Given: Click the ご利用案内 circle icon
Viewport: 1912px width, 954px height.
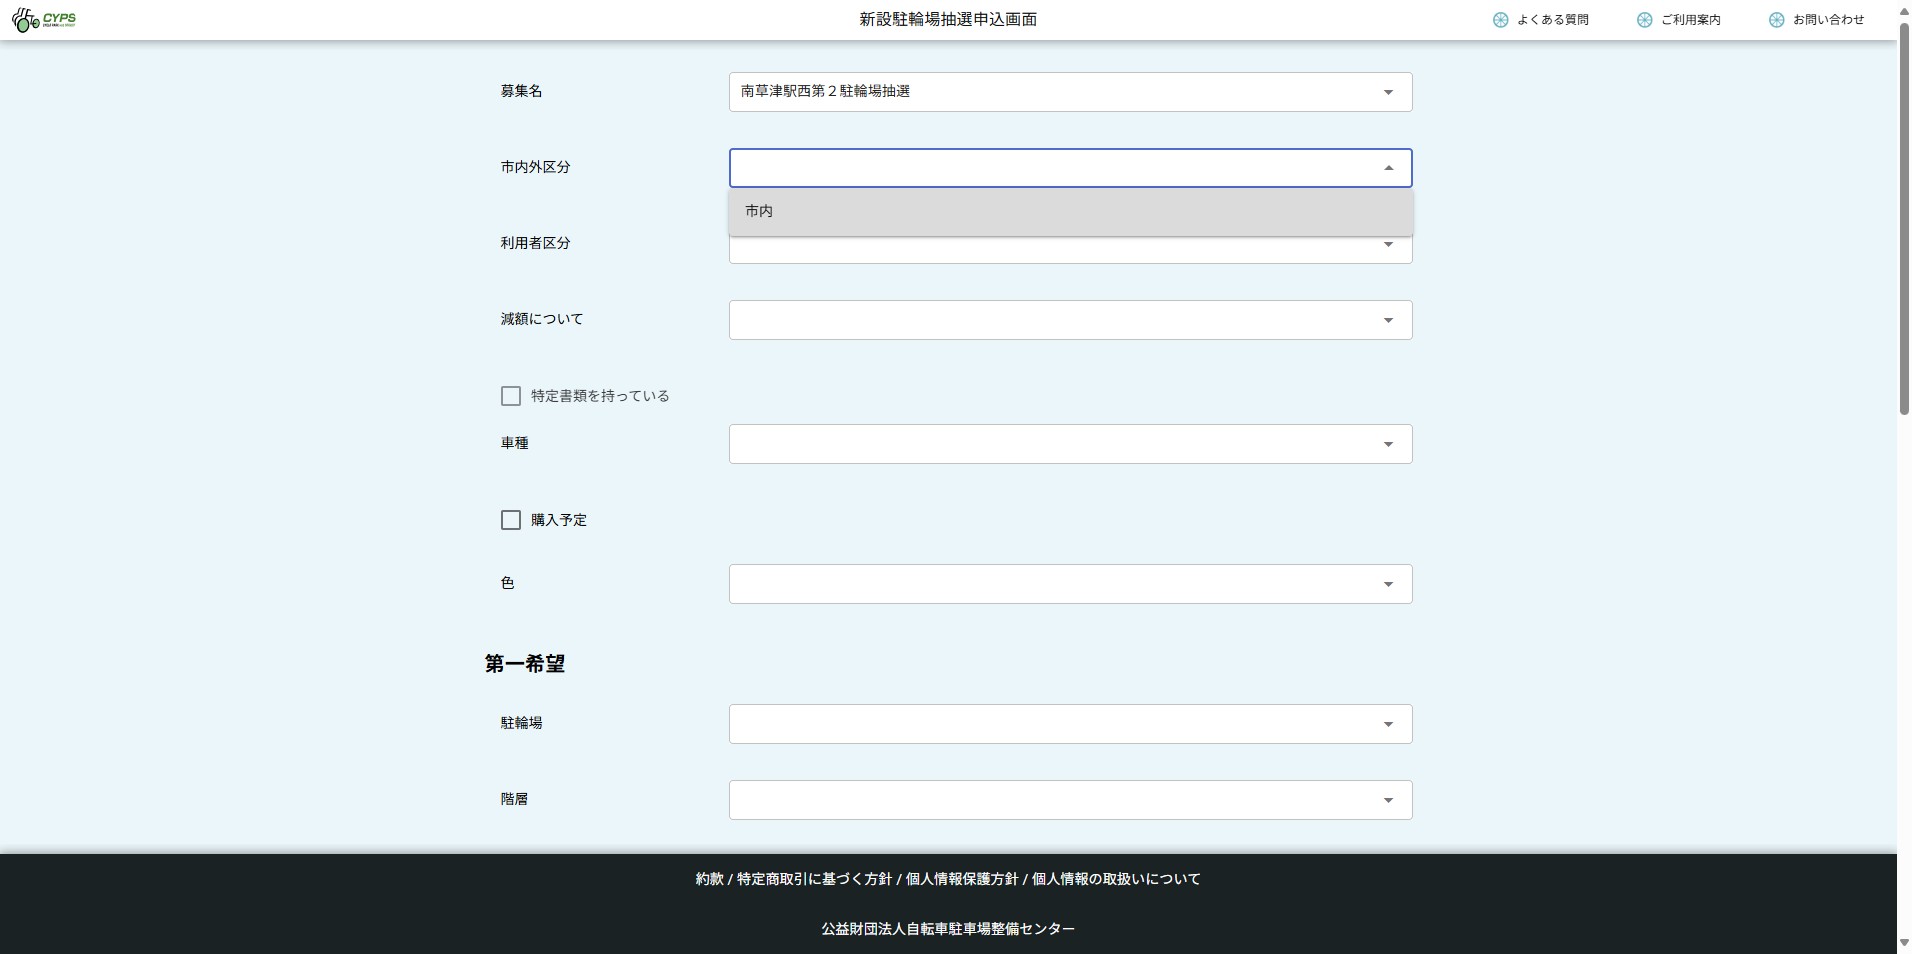Looking at the screenshot, I should pyautogui.click(x=1644, y=20).
